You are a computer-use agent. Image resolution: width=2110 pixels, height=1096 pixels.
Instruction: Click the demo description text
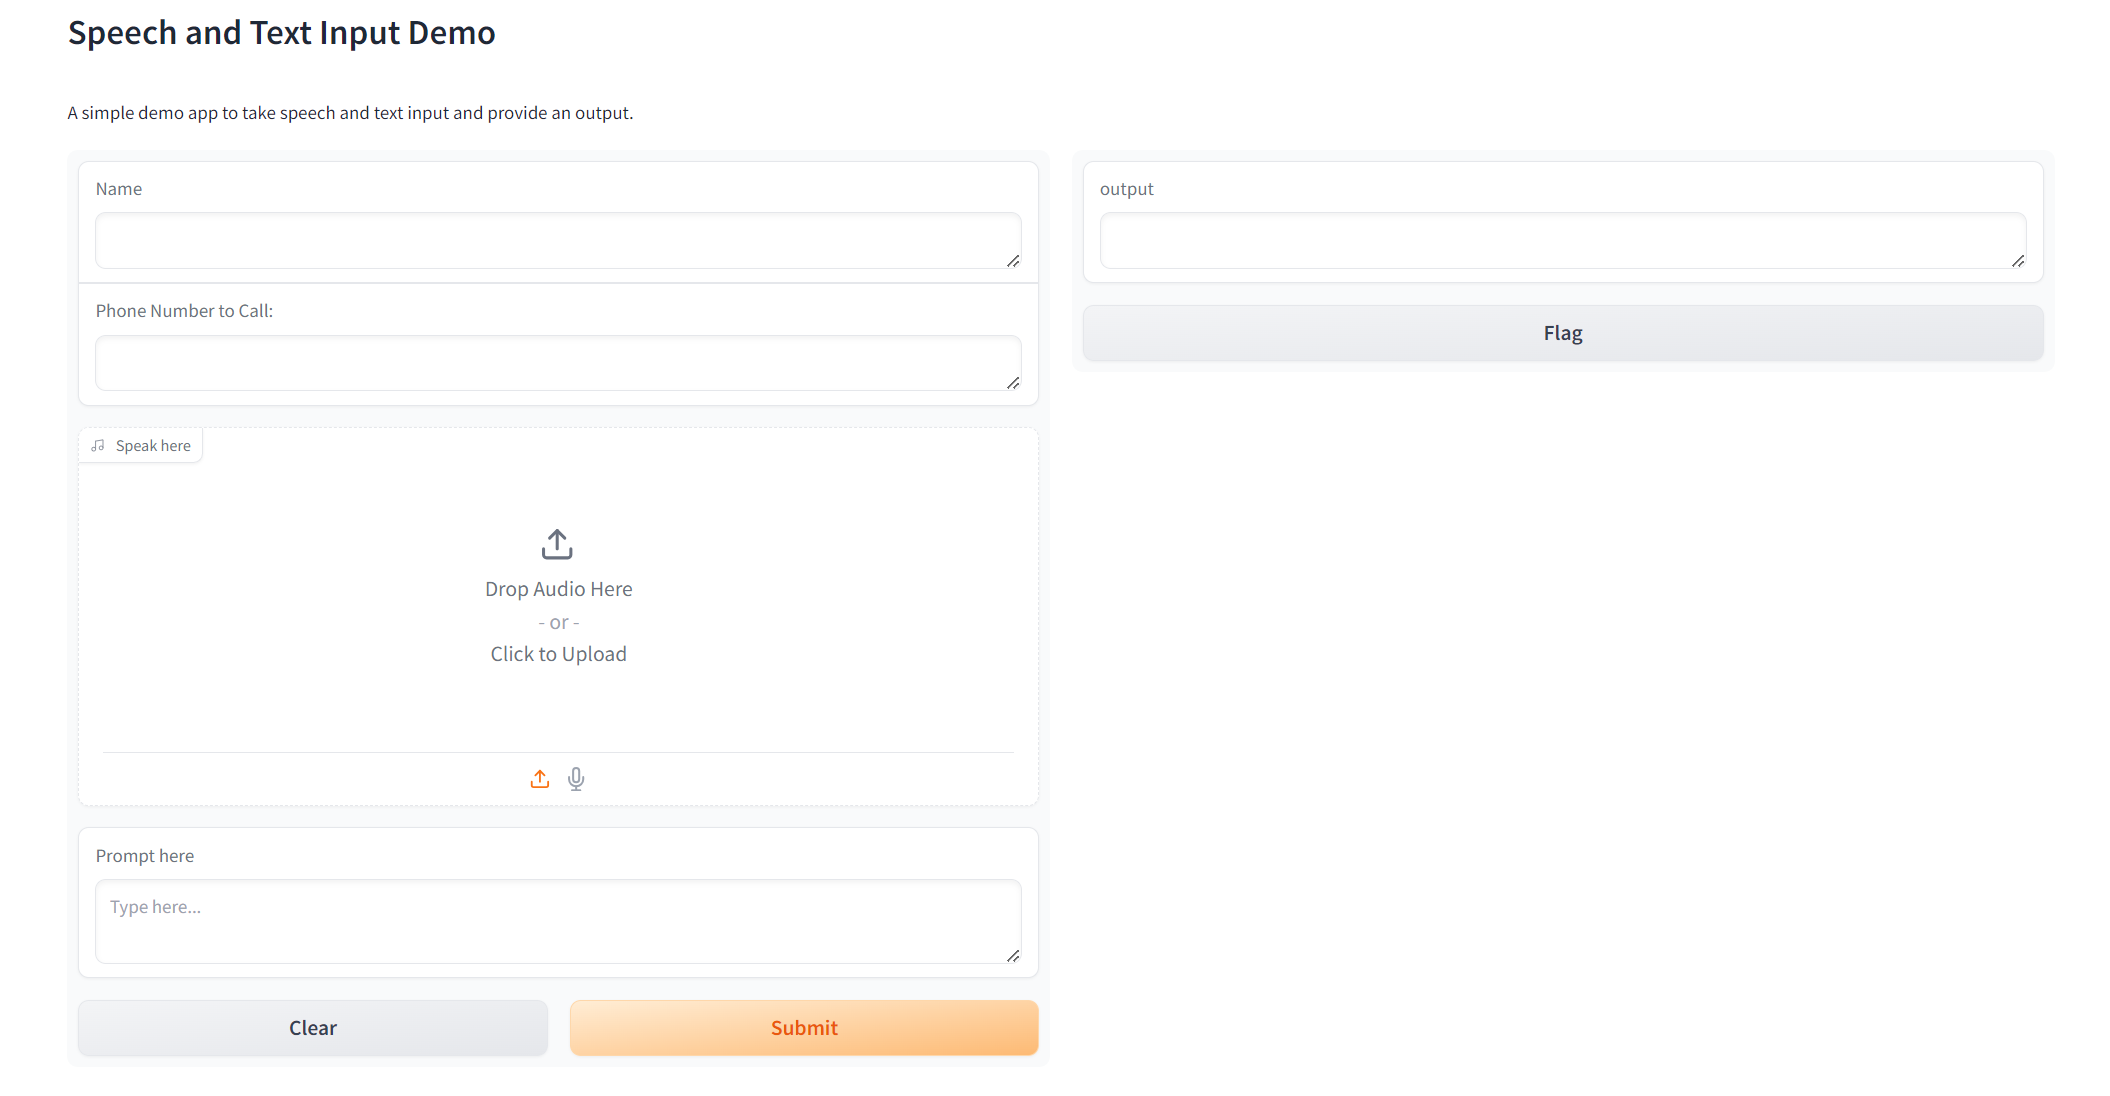350,113
